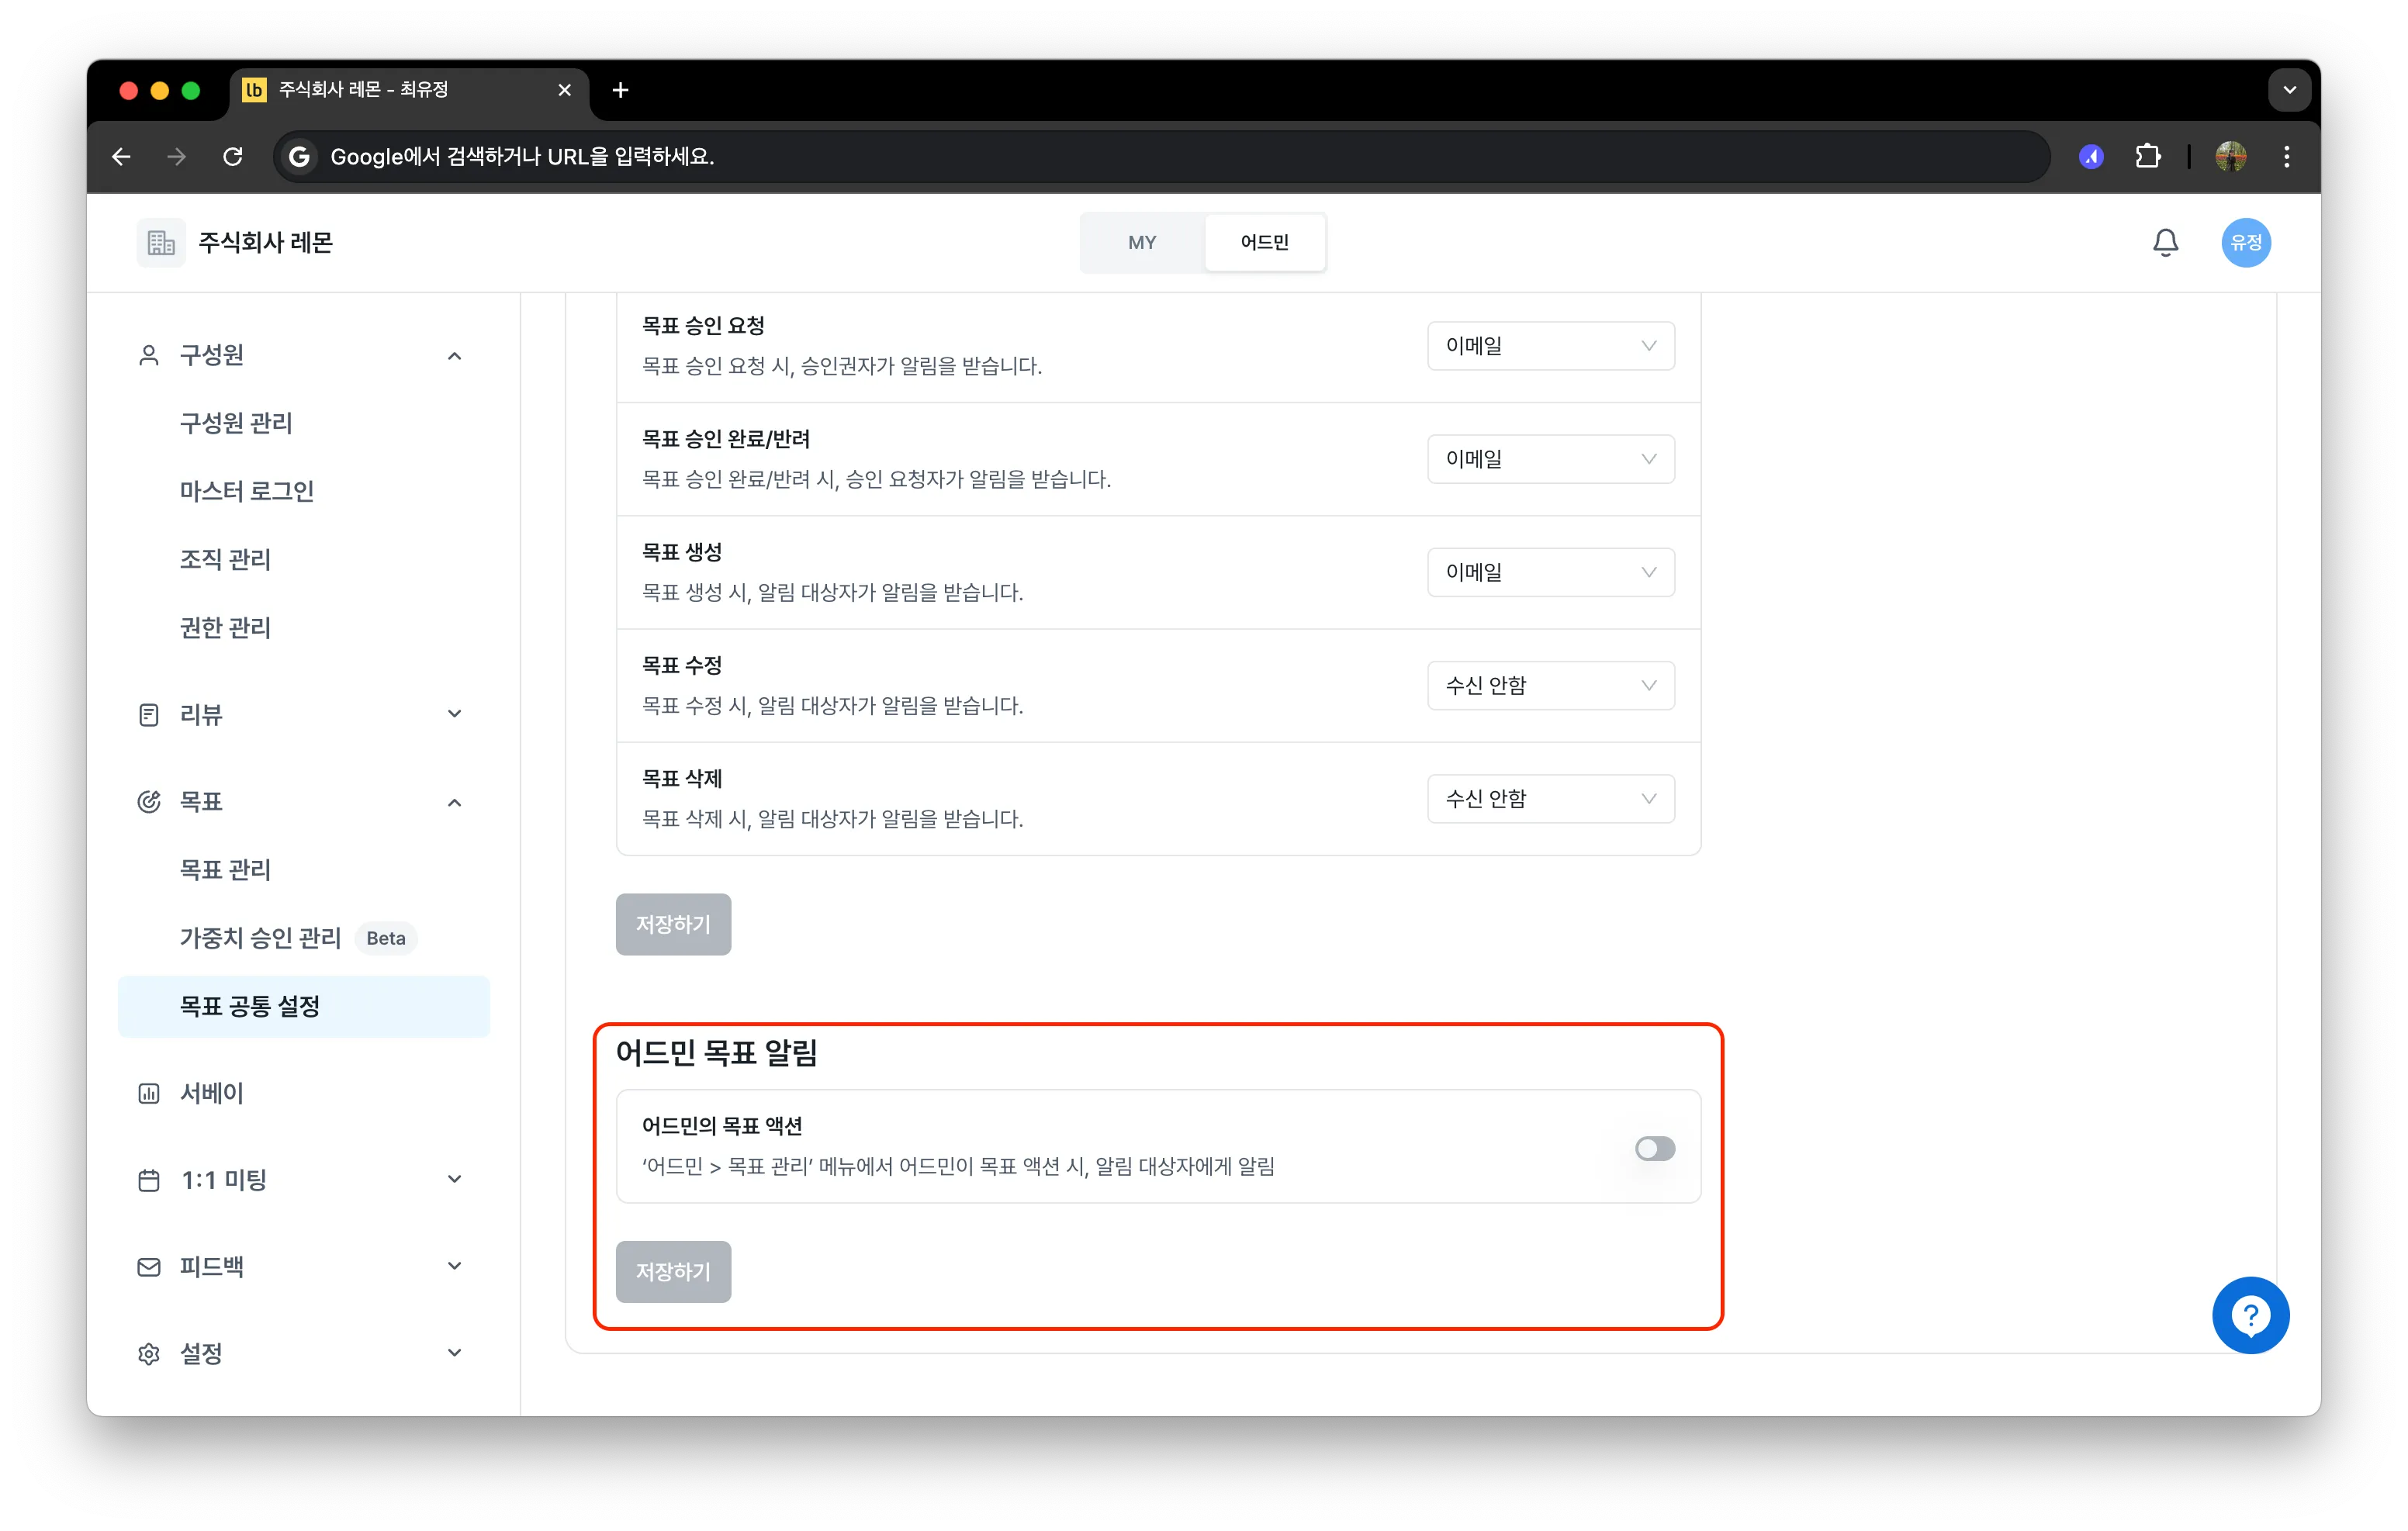This screenshot has height=1531, width=2408.
Task: Click the 서베이 chart icon in the sidebar
Action: click(x=149, y=1093)
